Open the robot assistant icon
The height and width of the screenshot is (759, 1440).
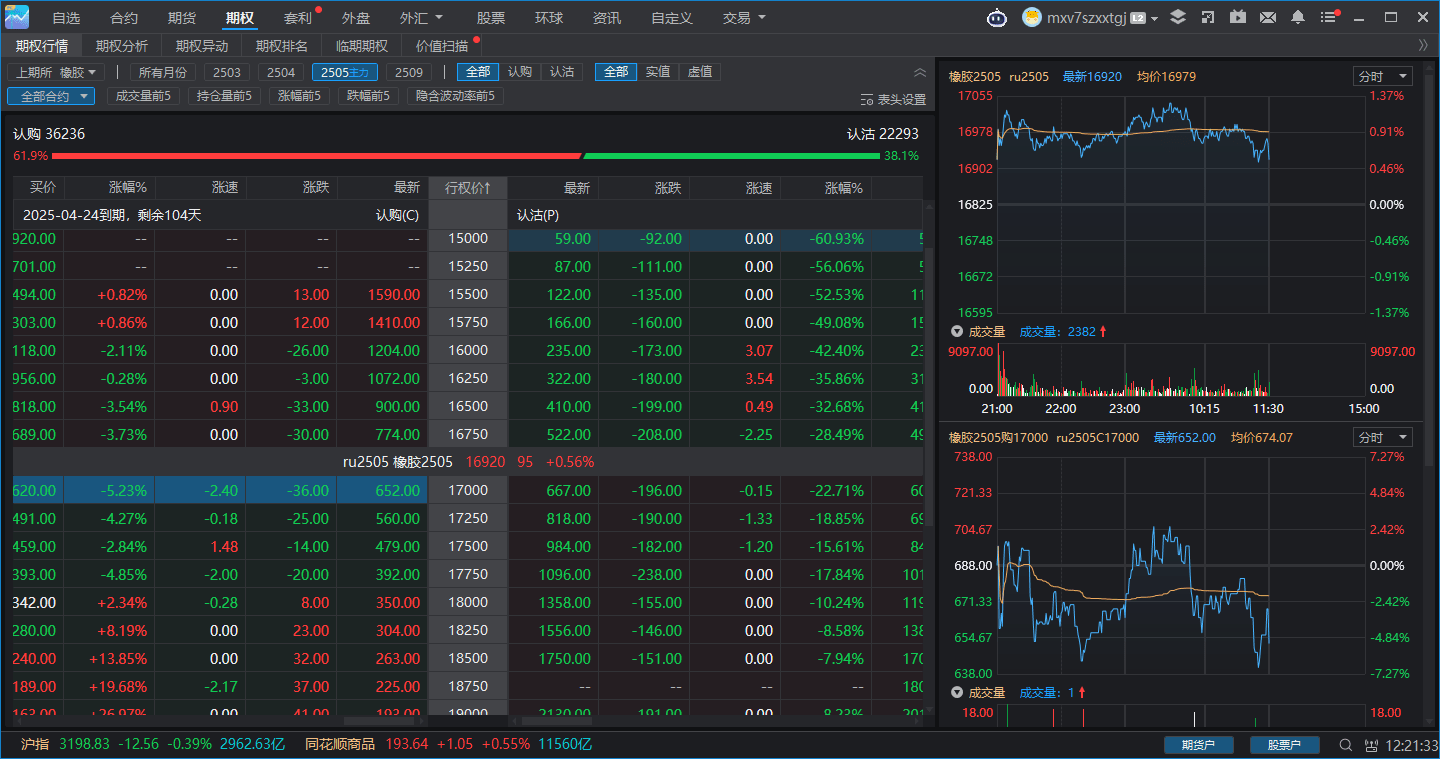coord(997,17)
